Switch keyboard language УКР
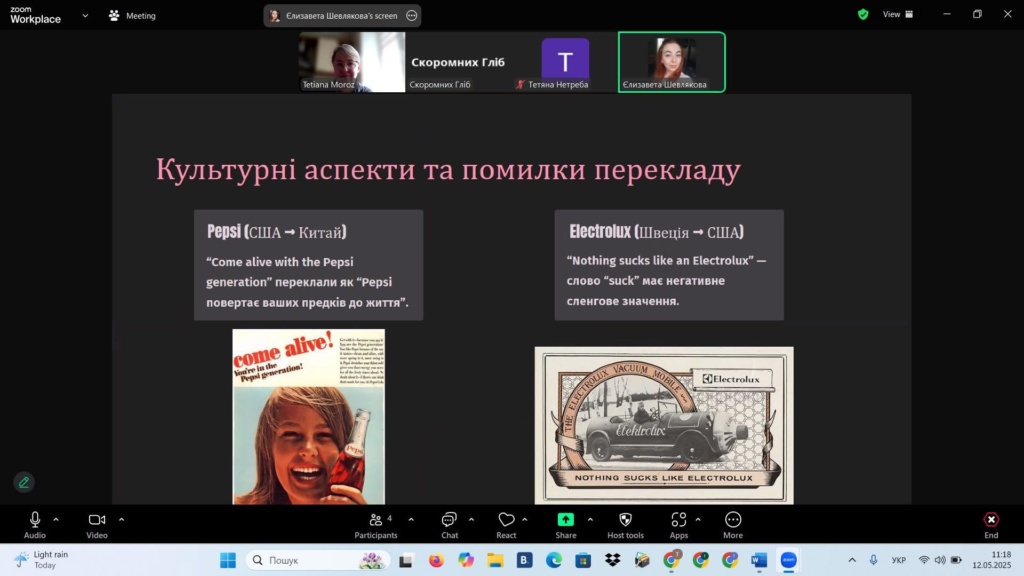 (899, 560)
